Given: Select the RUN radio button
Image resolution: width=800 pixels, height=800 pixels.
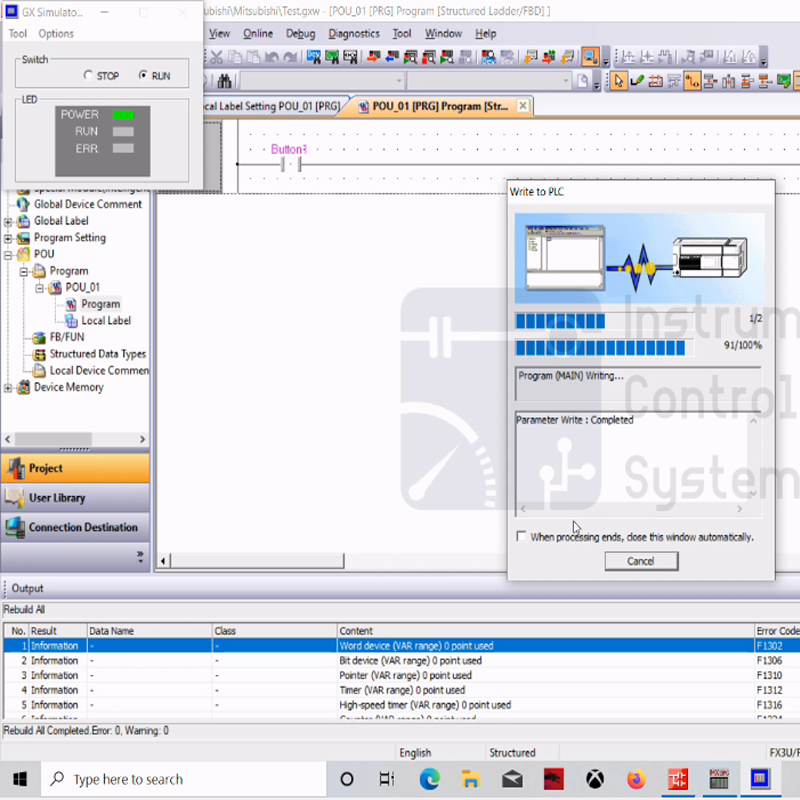Looking at the screenshot, I should [x=143, y=76].
